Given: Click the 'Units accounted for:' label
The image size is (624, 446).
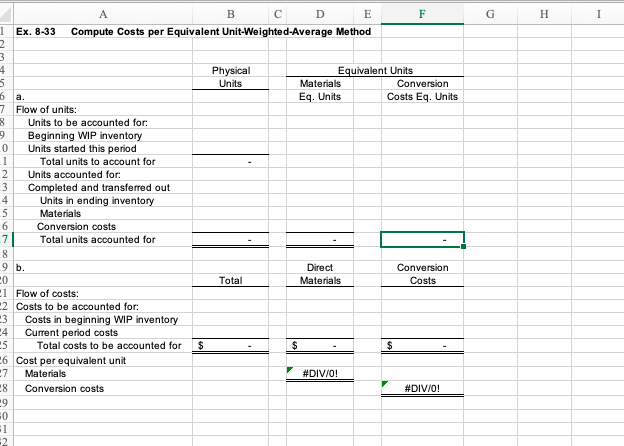Looking at the screenshot, I should tap(74, 175).
